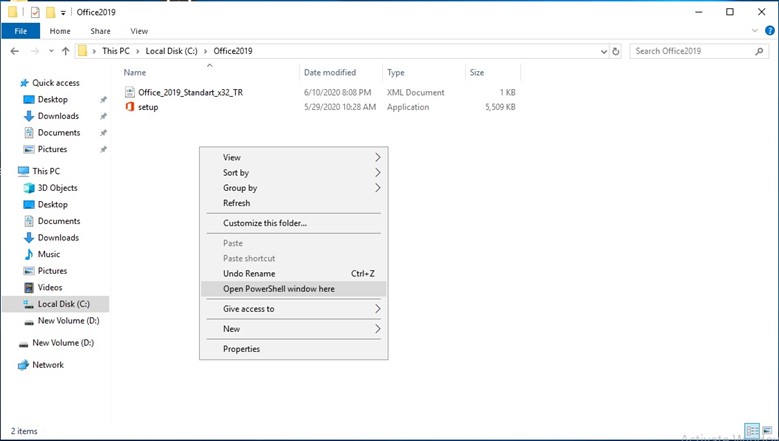Open the Group by submenu
The width and height of the screenshot is (779, 441).
294,188
